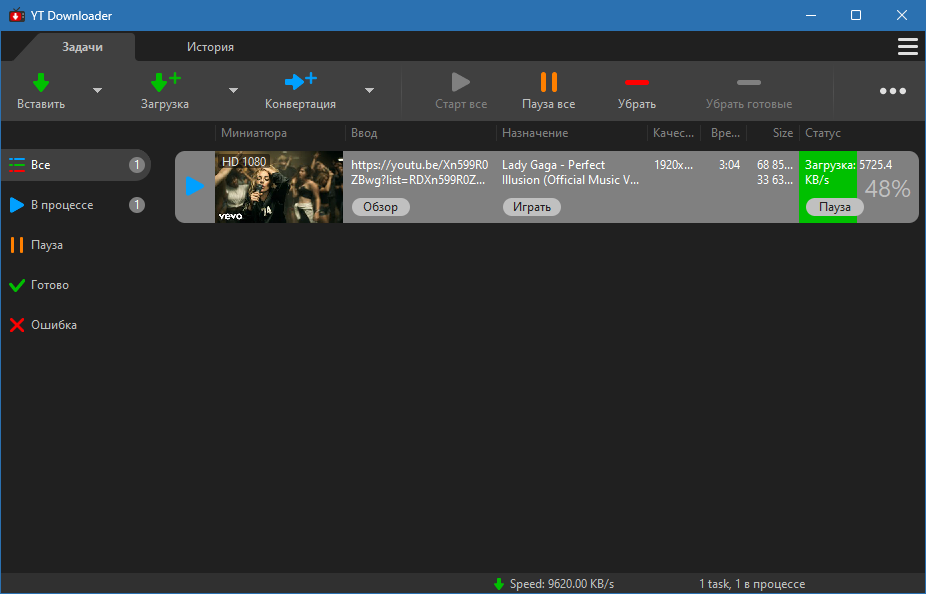
Task: Select the Пауза filter in sidebar
Action: coord(76,245)
